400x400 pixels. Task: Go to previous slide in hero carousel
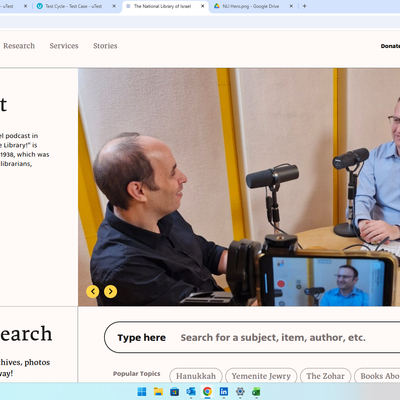93,292
